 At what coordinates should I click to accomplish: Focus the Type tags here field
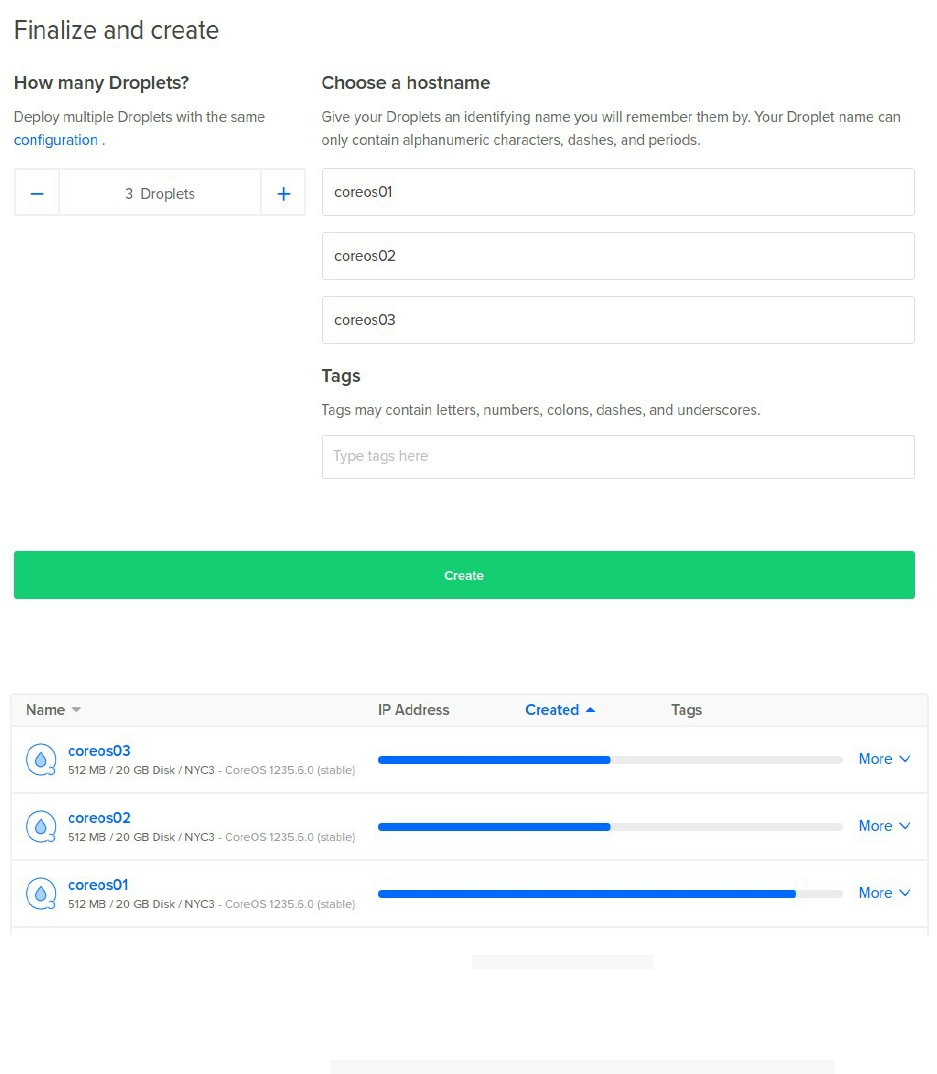618,457
